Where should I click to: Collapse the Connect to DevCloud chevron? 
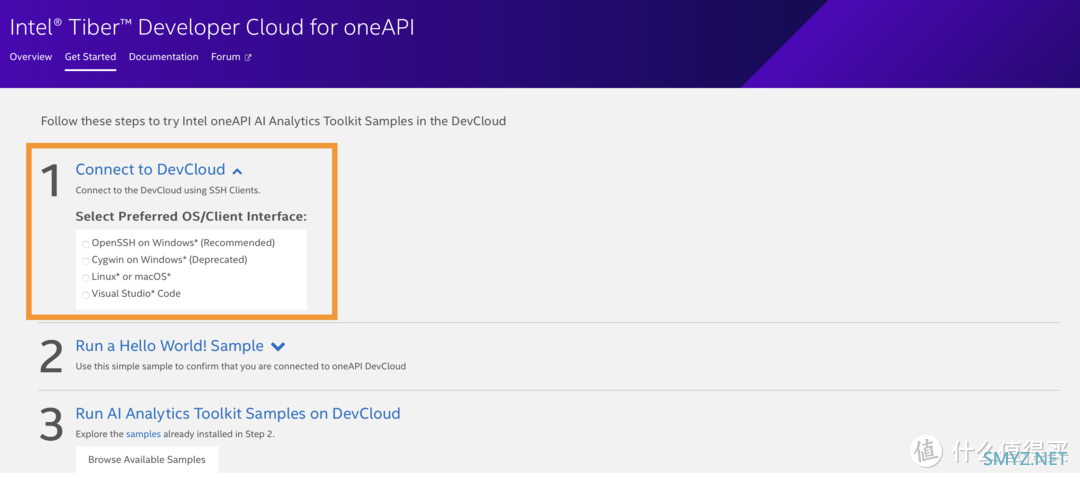click(x=237, y=170)
